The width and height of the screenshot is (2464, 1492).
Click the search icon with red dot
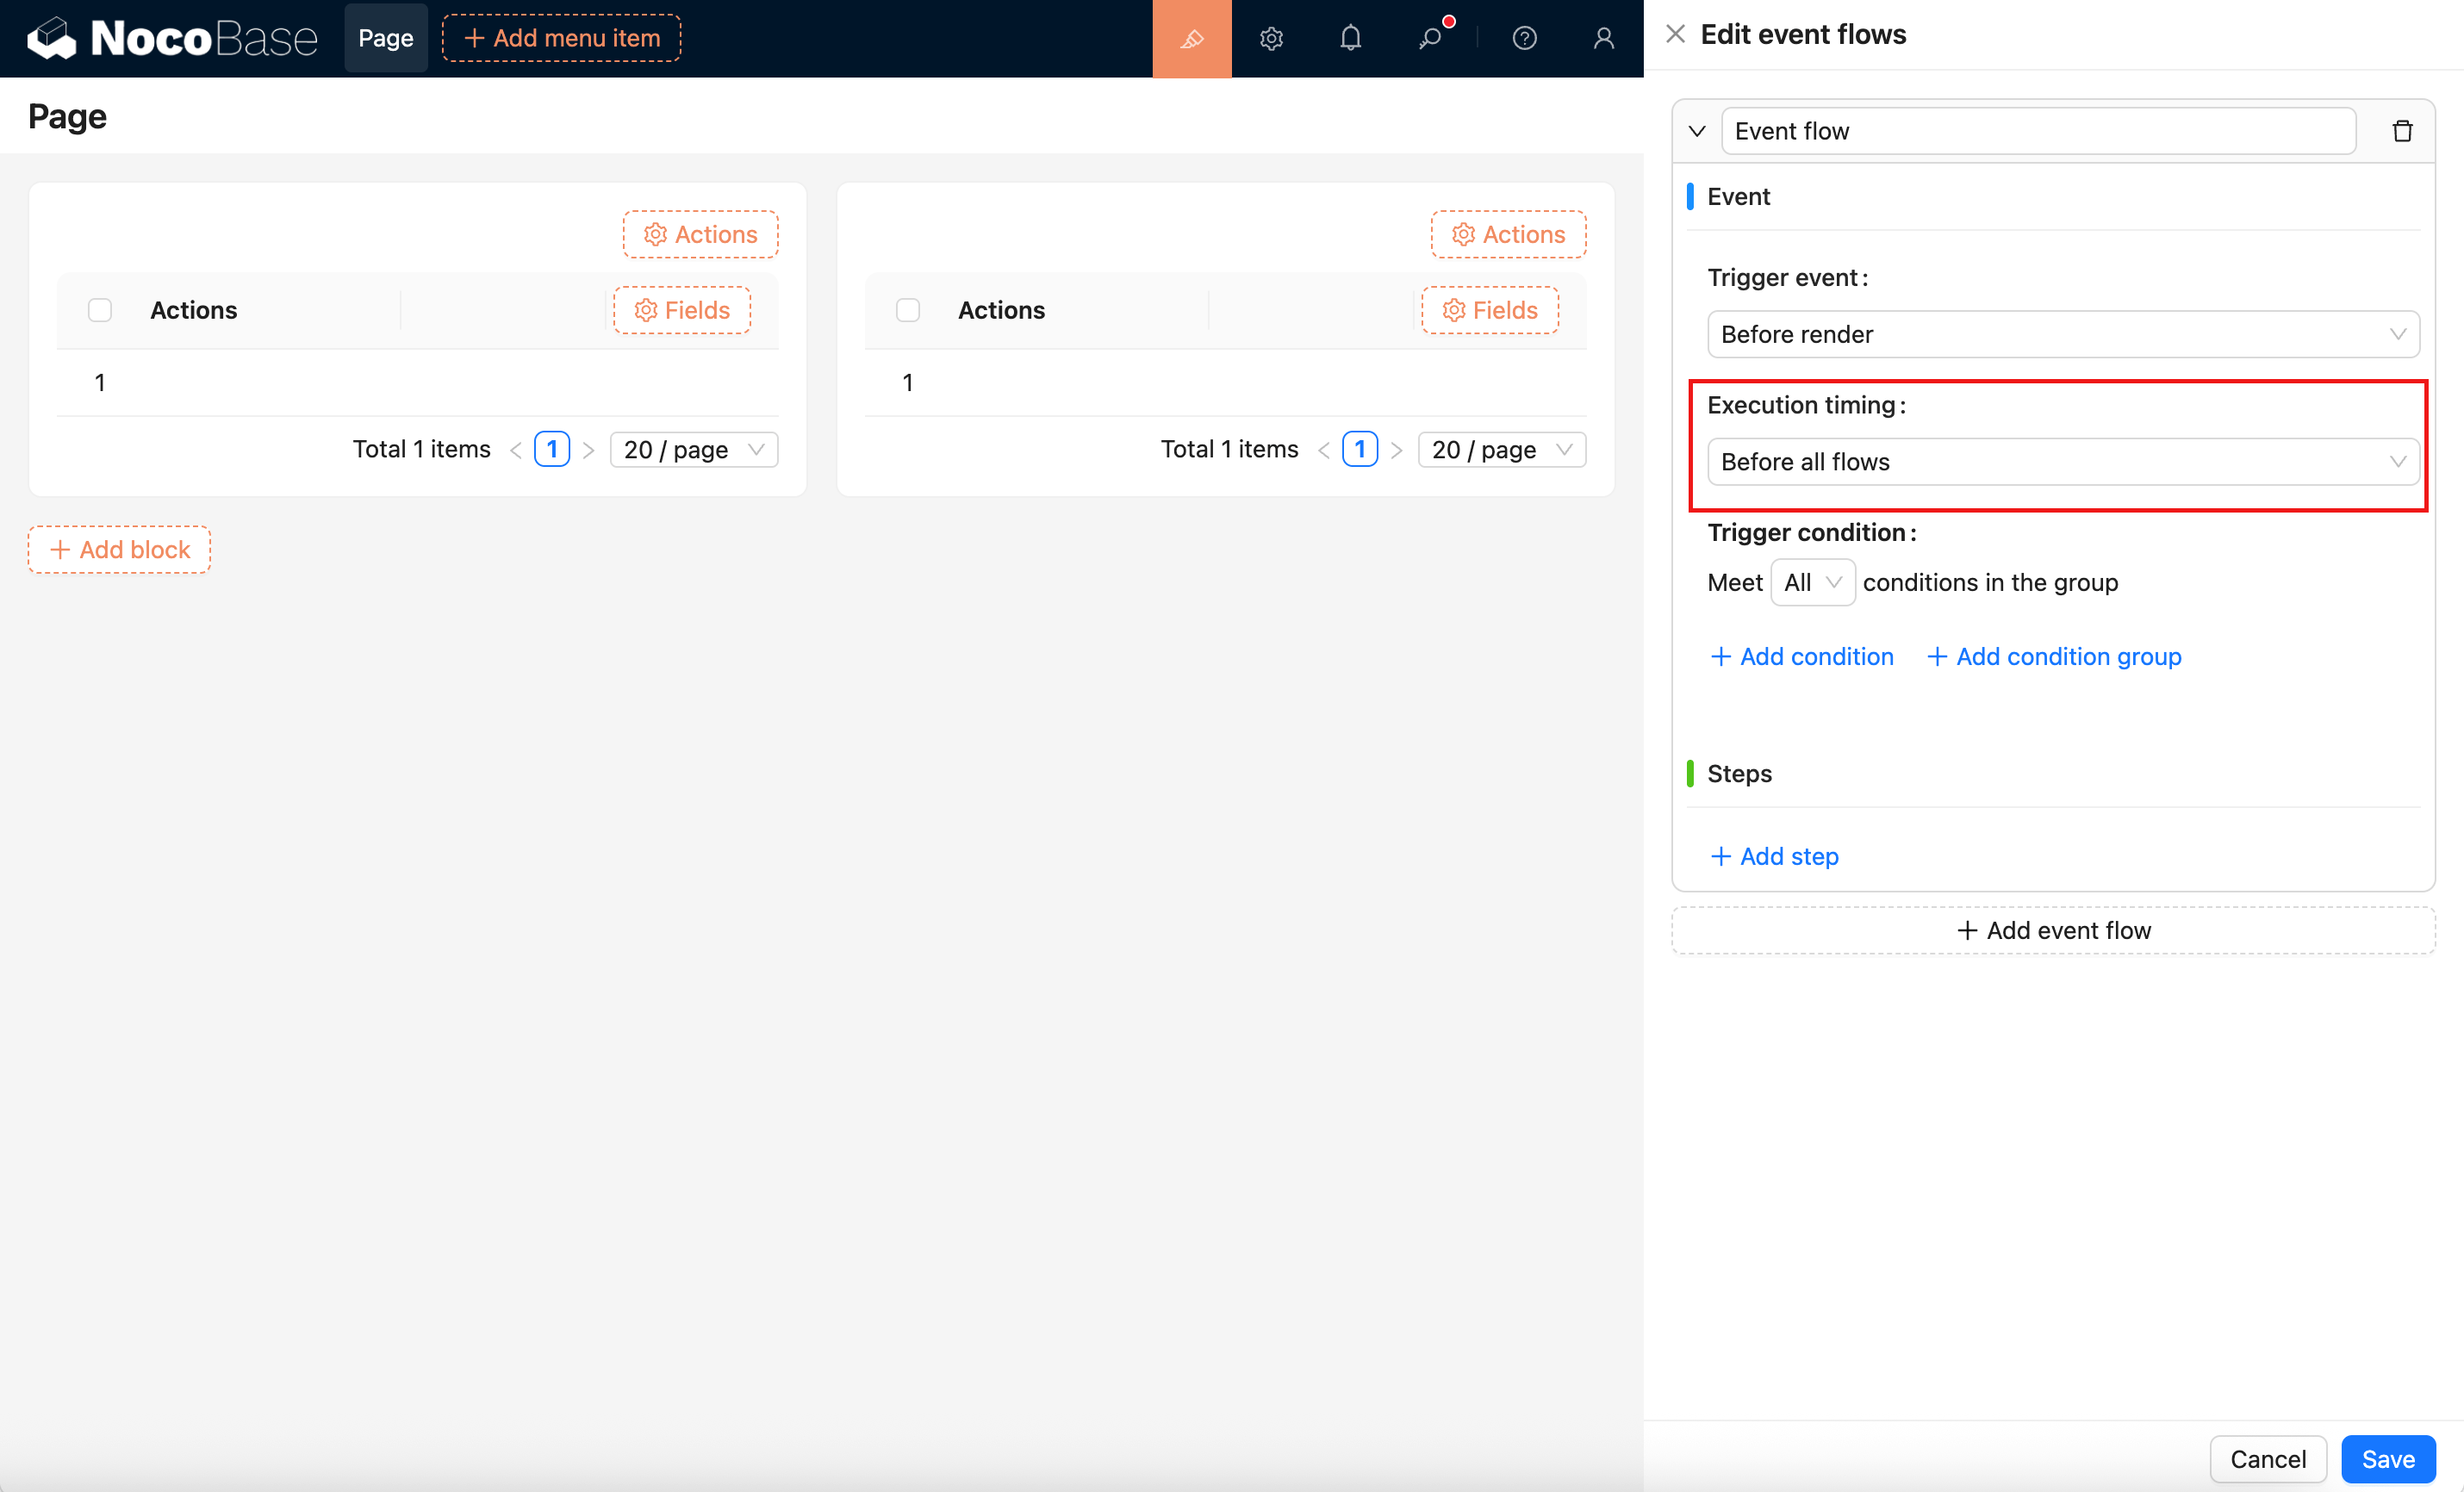point(1430,38)
